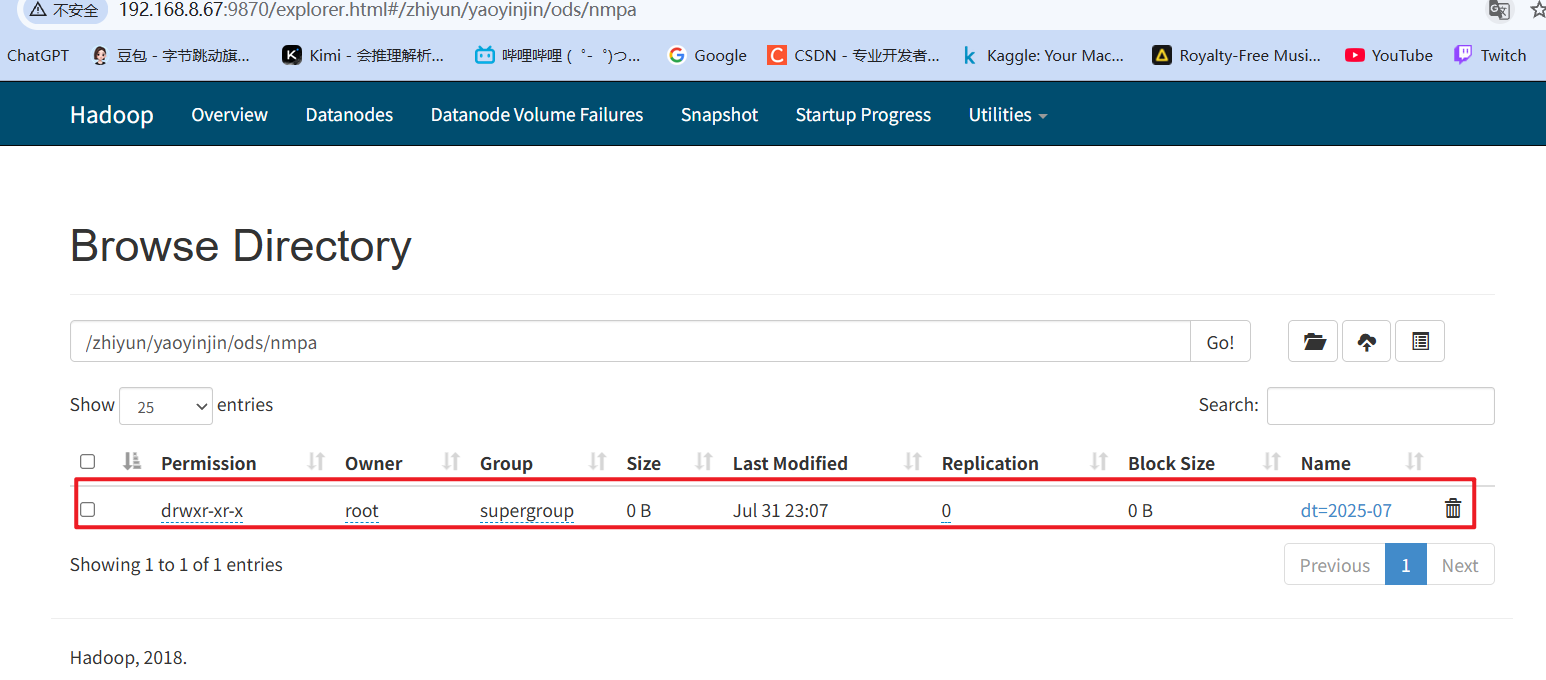Sort by Last Modified column arrows

[912, 462]
